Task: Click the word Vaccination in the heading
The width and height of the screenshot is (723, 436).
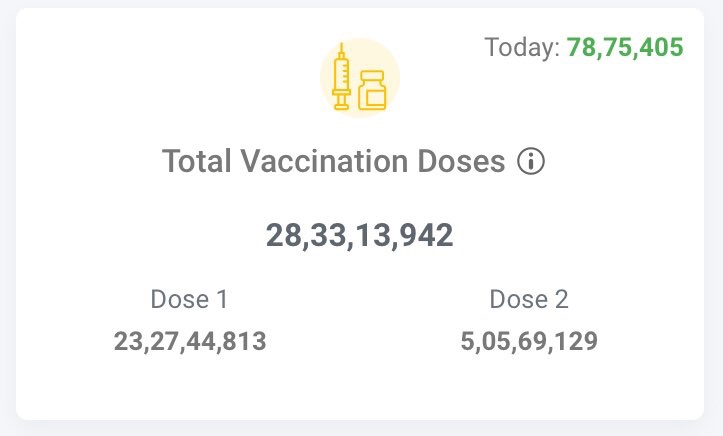Action: point(325,161)
